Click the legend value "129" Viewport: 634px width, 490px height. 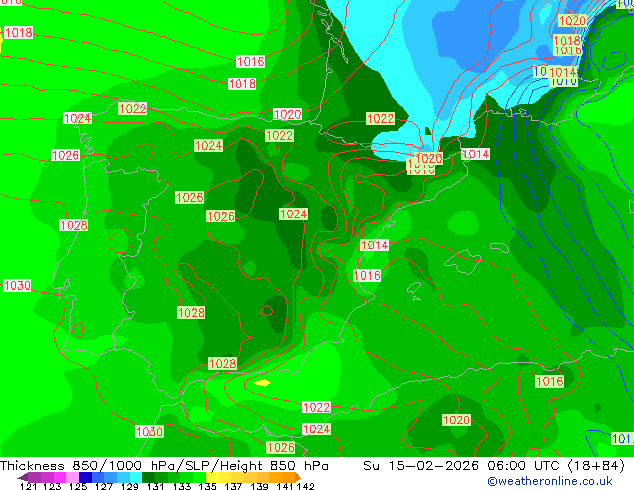[129, 486]
